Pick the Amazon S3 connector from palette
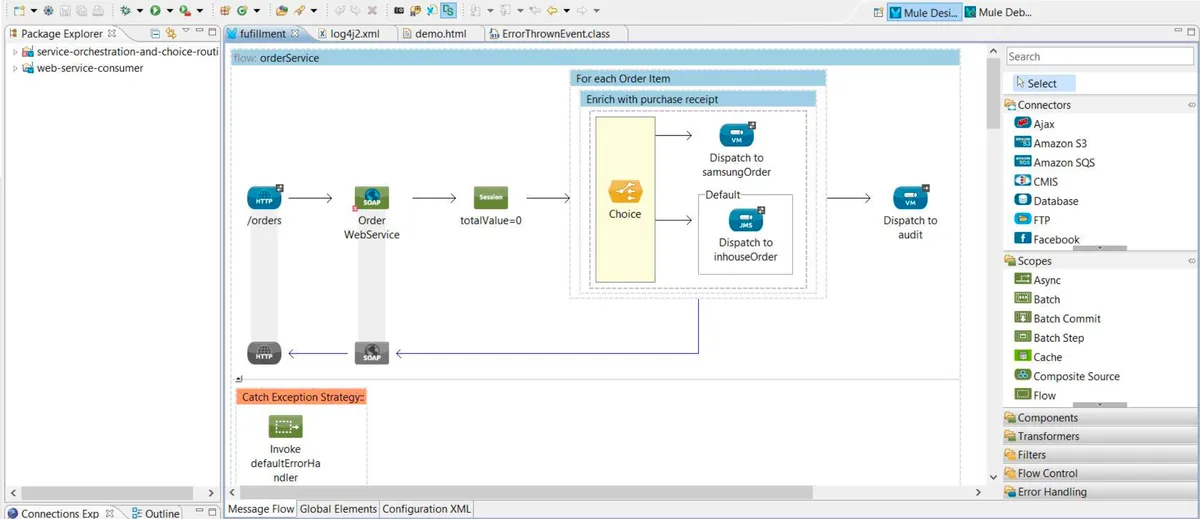 tap(1060, 144)
